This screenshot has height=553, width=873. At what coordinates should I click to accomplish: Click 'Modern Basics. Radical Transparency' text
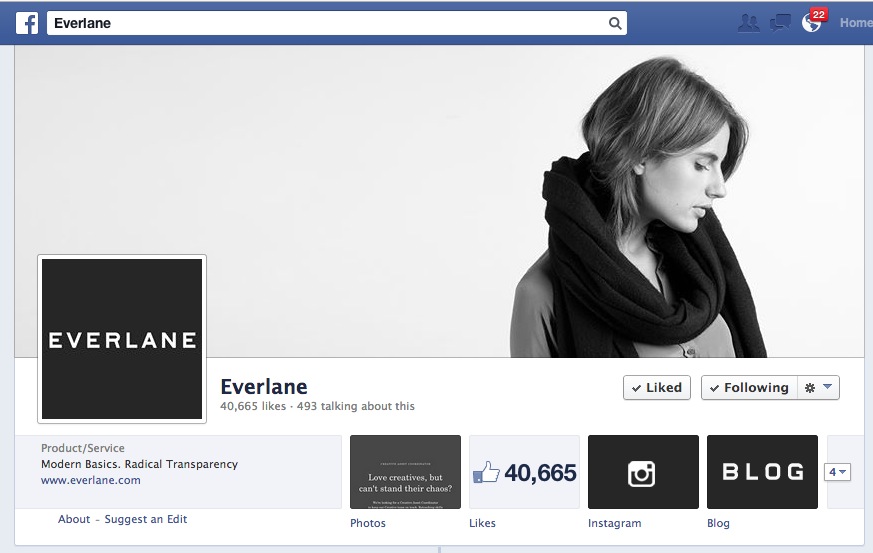[139, 464]
